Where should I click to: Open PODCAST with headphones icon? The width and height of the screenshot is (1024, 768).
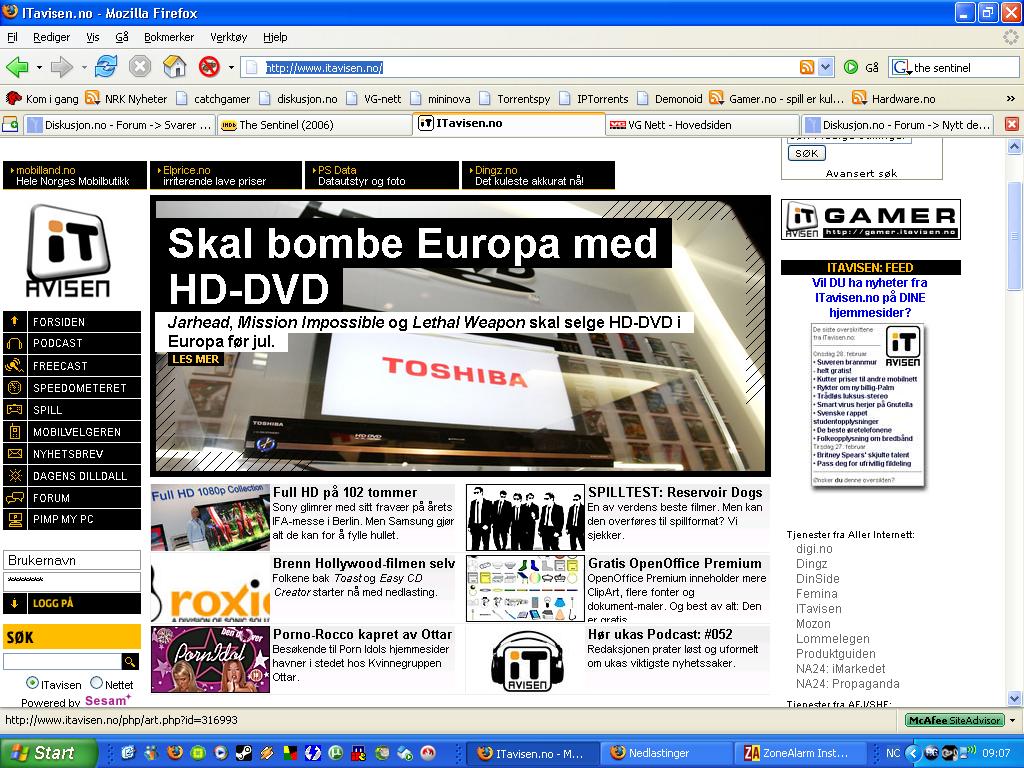click(x=72, y=344)
